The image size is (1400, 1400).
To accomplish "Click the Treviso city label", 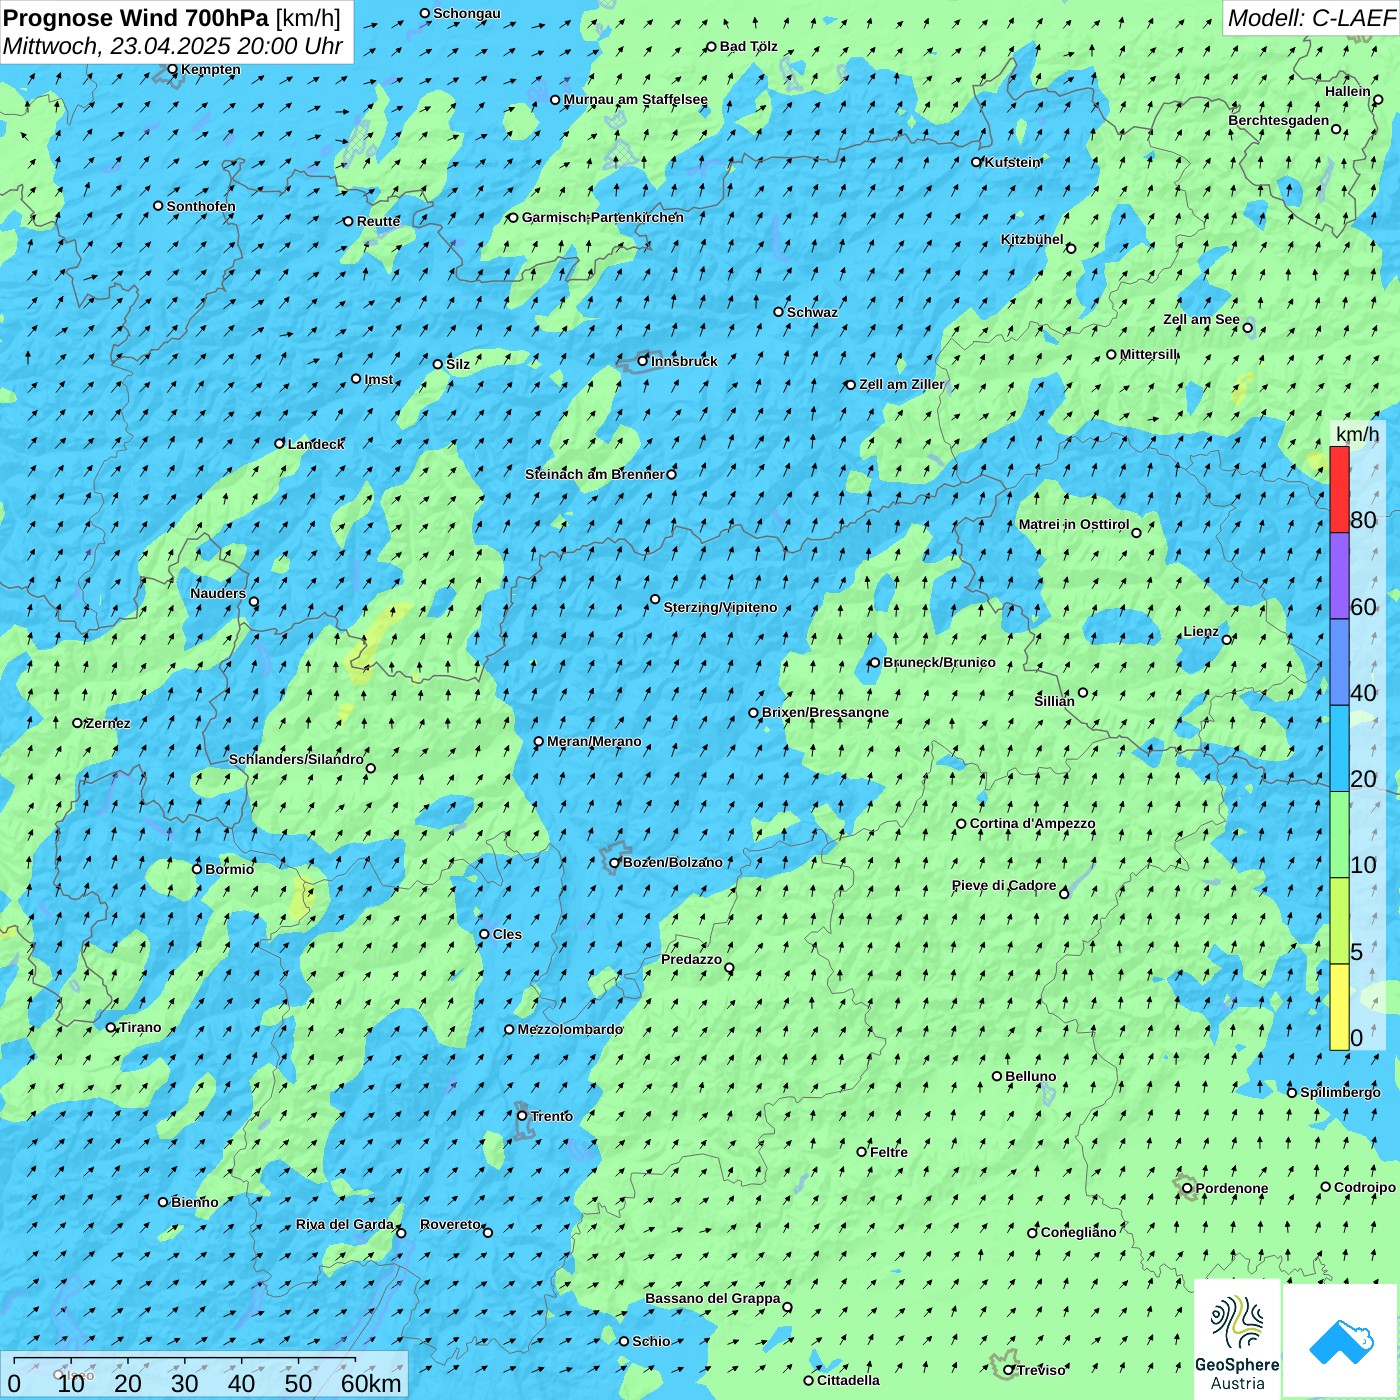I will tap(1041, 1371).
